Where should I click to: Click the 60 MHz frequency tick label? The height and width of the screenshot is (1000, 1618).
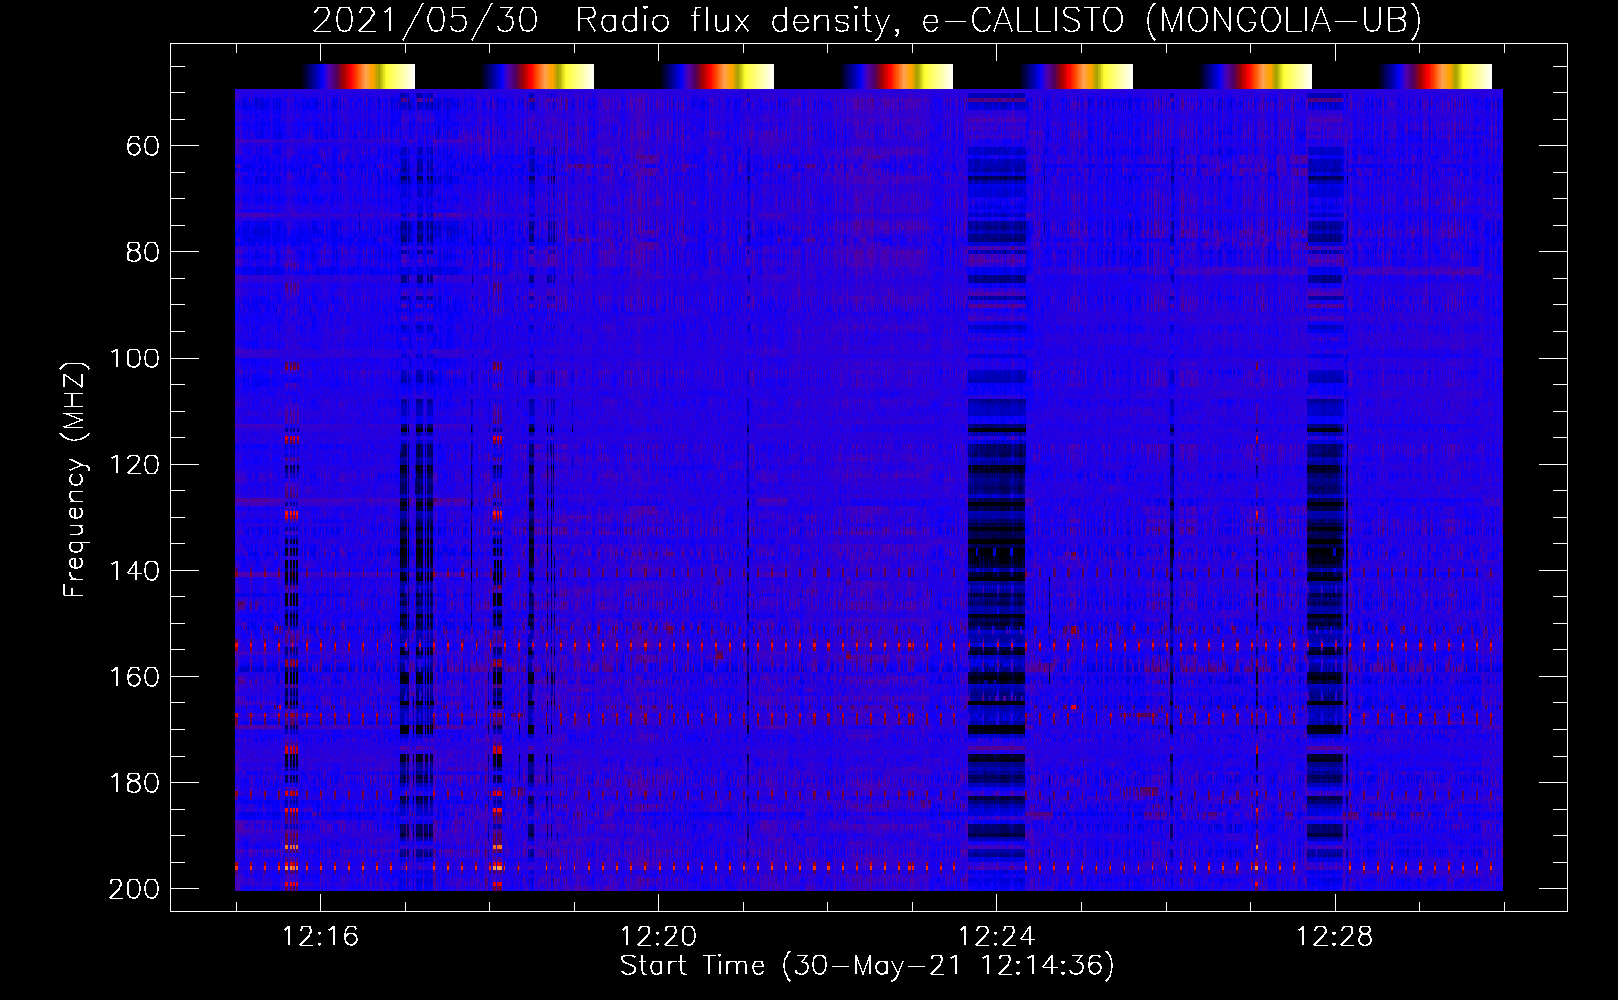tap(143, 146)
